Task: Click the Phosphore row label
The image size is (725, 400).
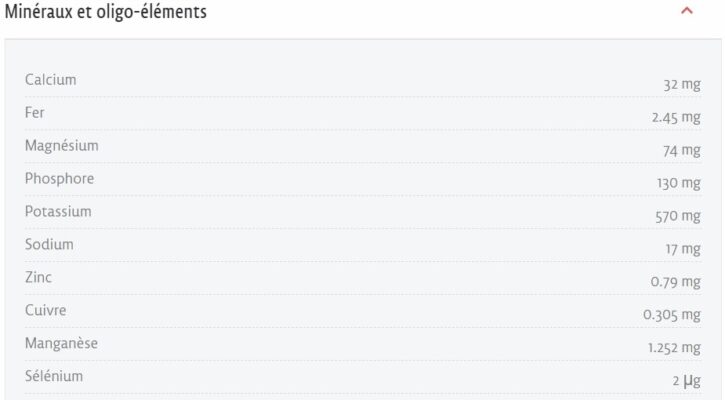Action: coord(59,179)
